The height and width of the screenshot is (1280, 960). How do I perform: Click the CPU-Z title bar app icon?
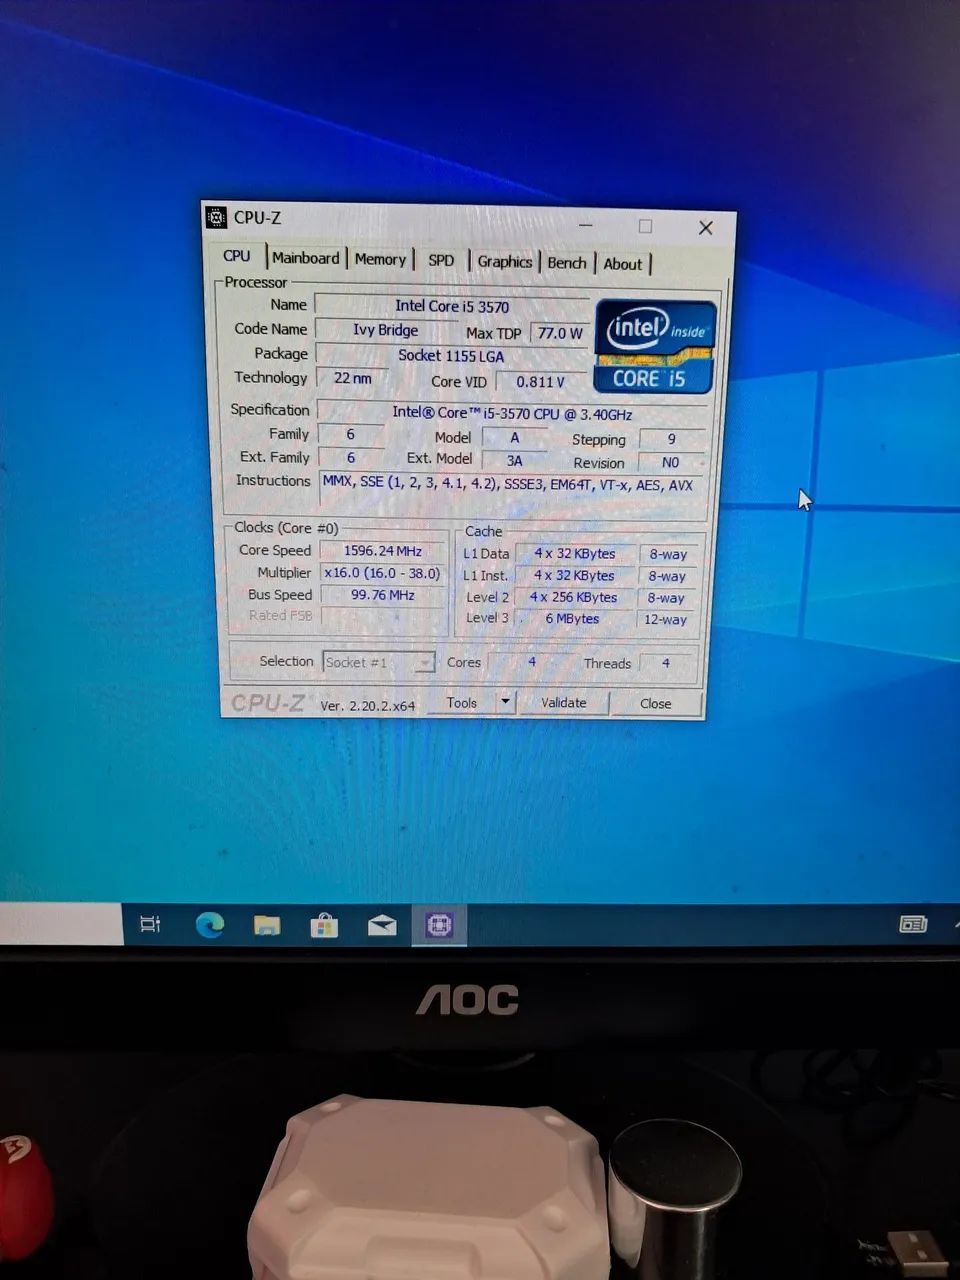(216, 217)
